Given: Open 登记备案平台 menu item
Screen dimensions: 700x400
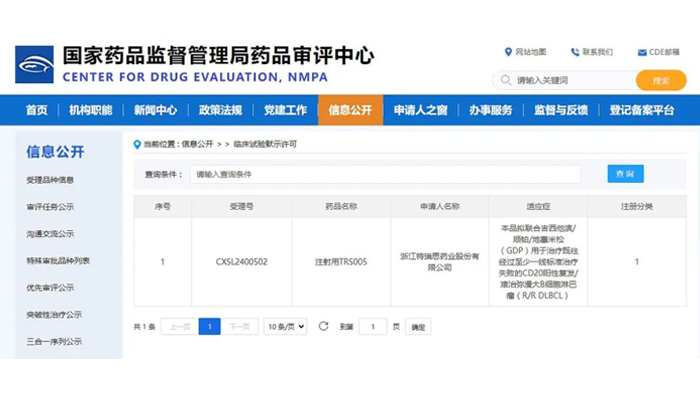Looking at the screenshot, I should coord(642,110).
